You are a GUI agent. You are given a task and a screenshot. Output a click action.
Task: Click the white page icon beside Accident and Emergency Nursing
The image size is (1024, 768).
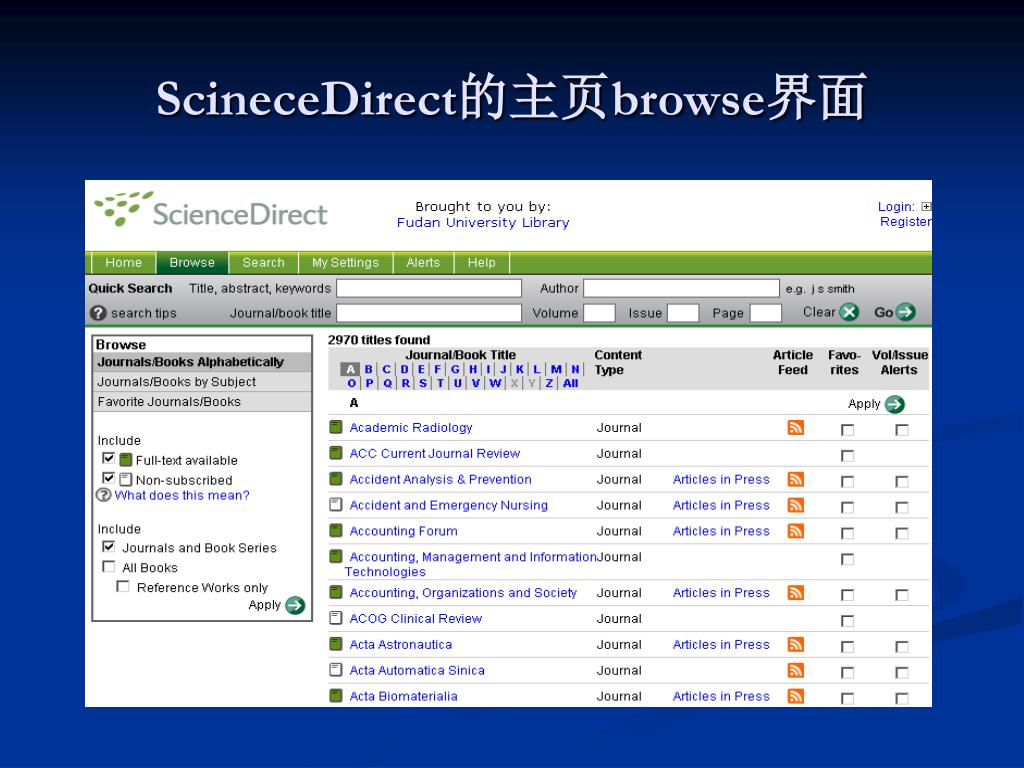[336, 504]
